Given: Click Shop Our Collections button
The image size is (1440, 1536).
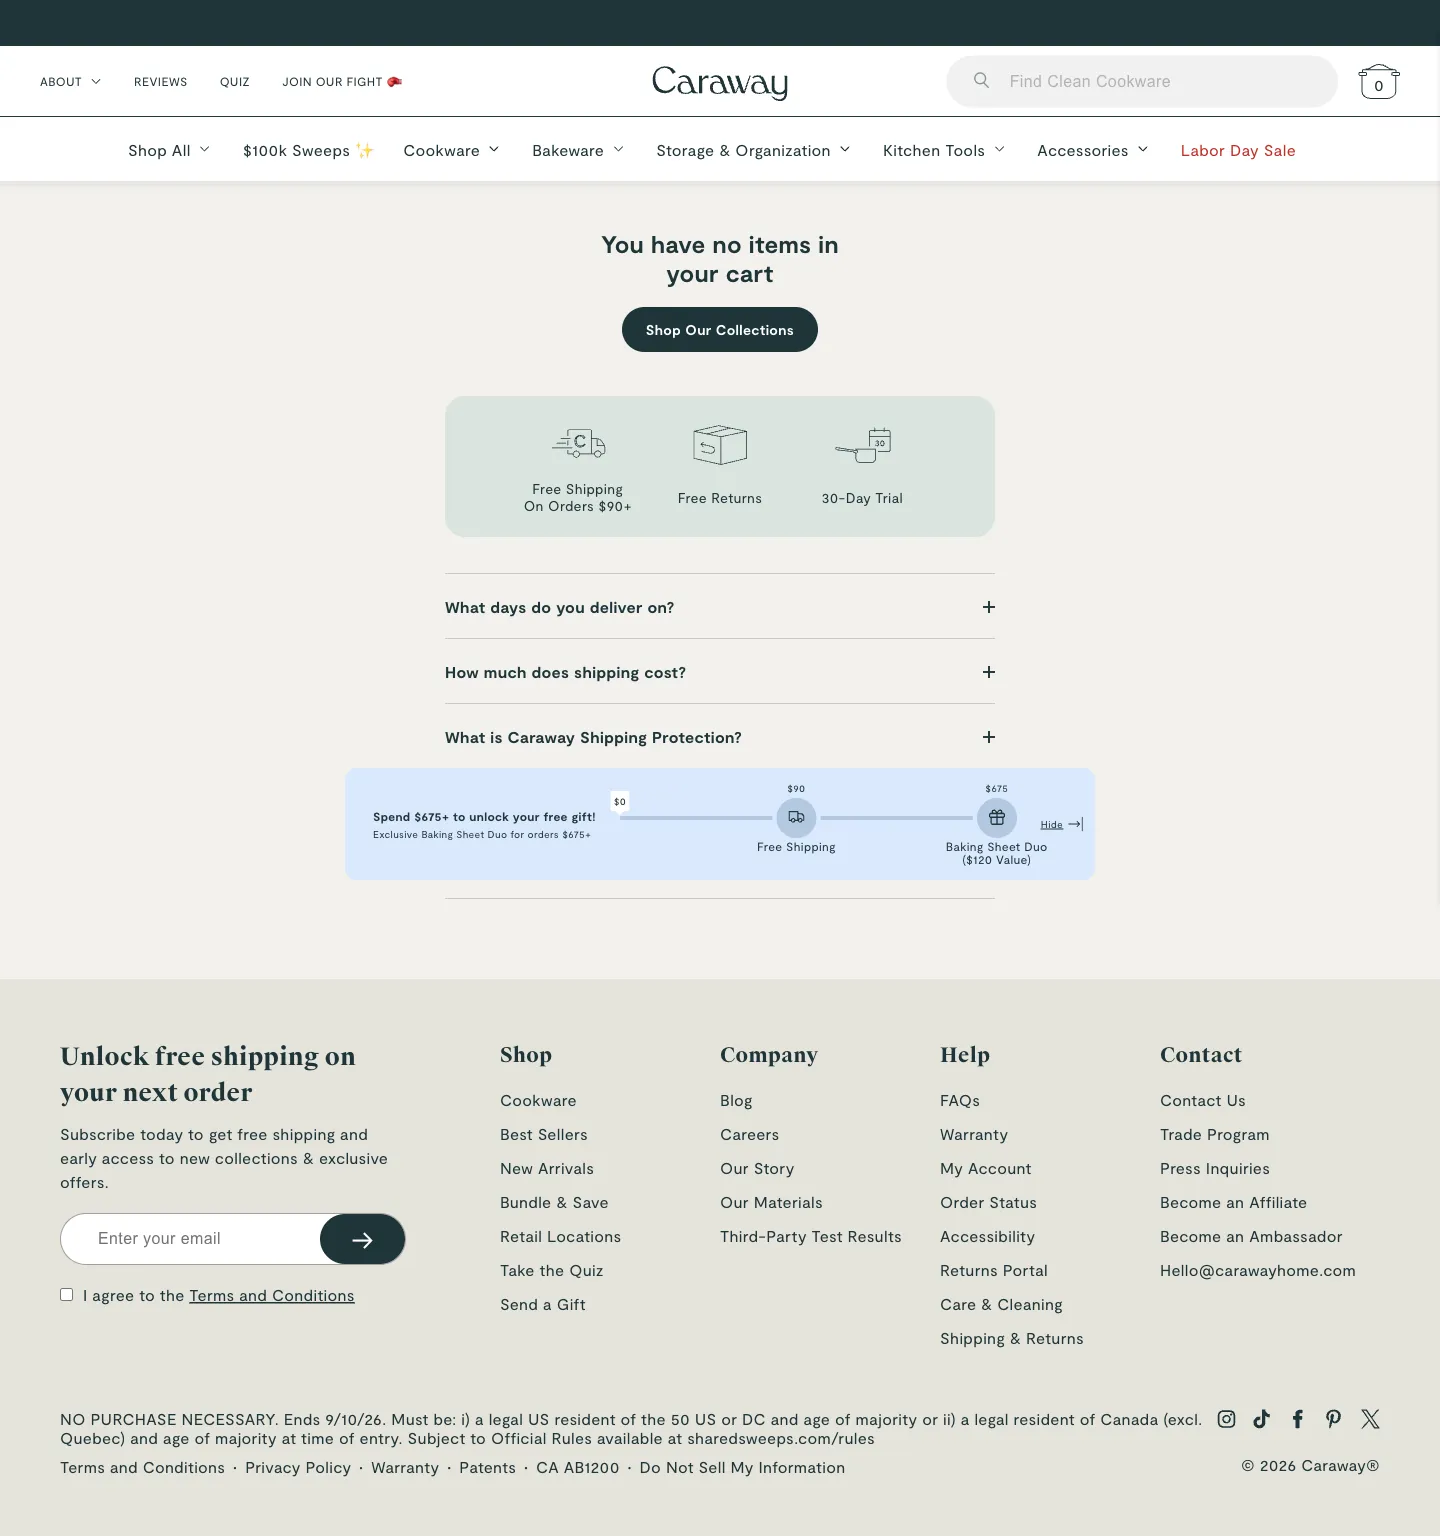Looking at the screenshot, I should coord(720,330).
